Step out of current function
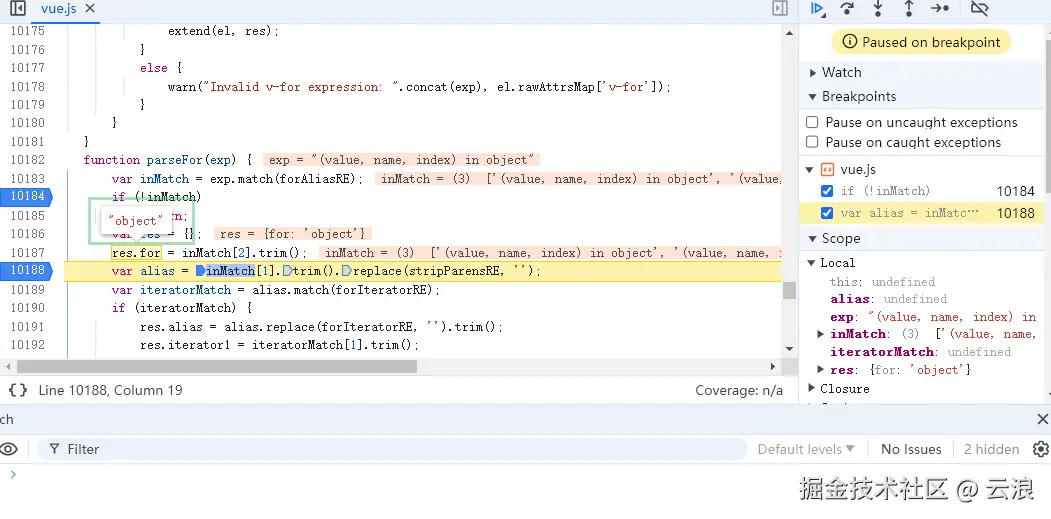1051x519 pixels. [x=909, y=9]
